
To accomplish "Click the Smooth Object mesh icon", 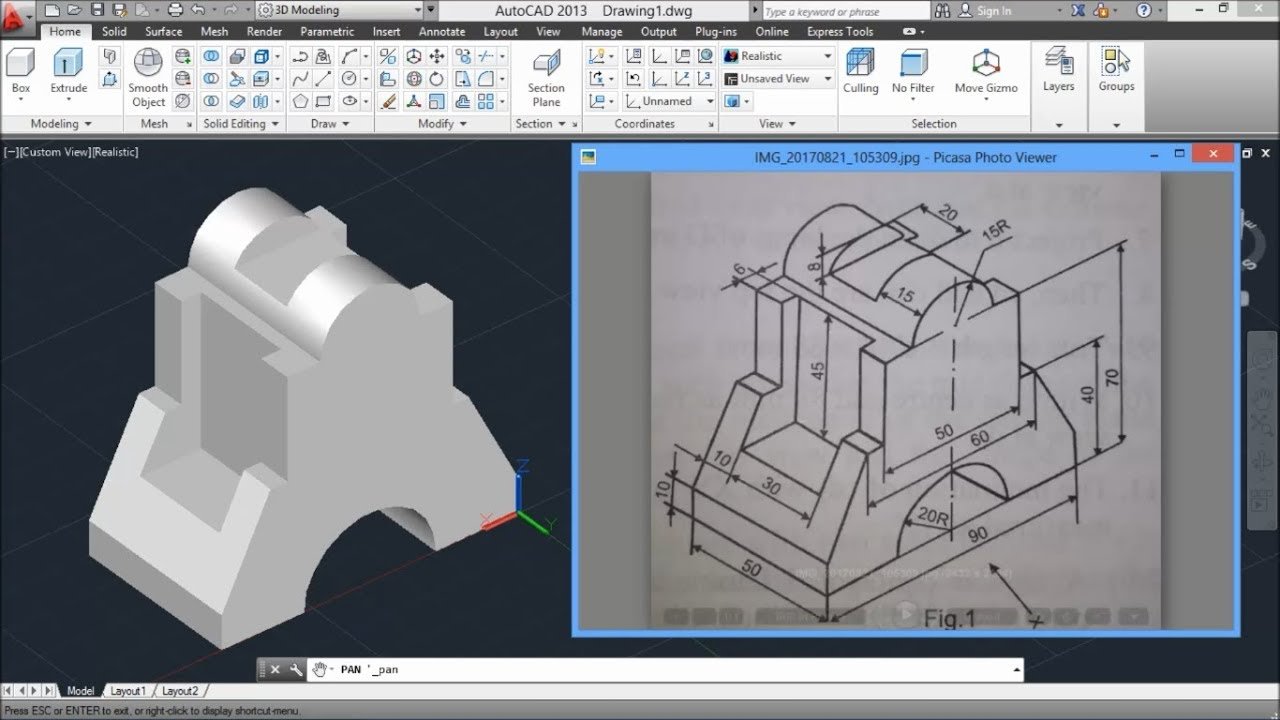I will (x=148, y=78).
